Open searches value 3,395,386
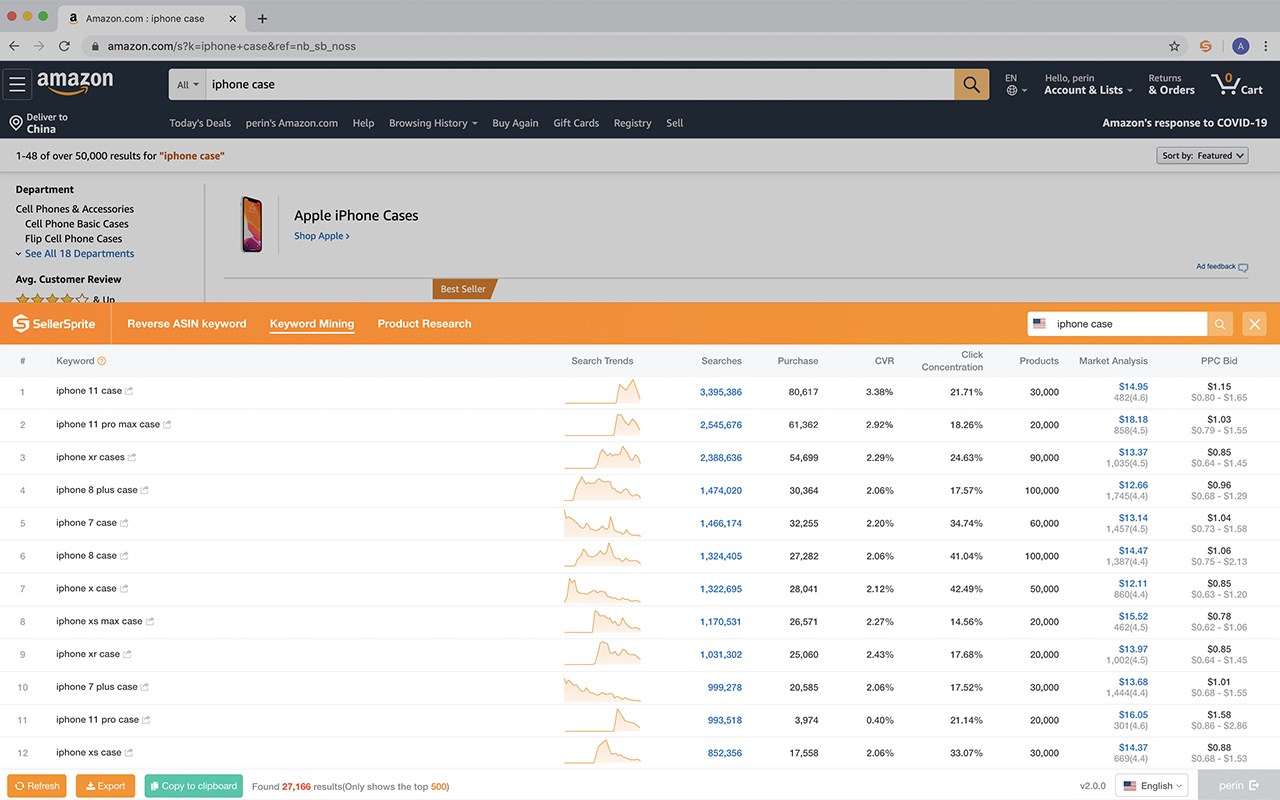Screen dimensions: 1280x800 coord(721,392)
